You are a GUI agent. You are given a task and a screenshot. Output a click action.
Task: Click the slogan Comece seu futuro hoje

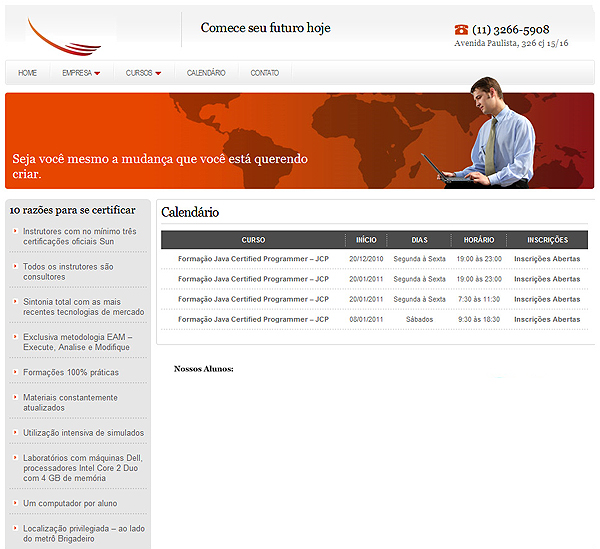(266, 28)
